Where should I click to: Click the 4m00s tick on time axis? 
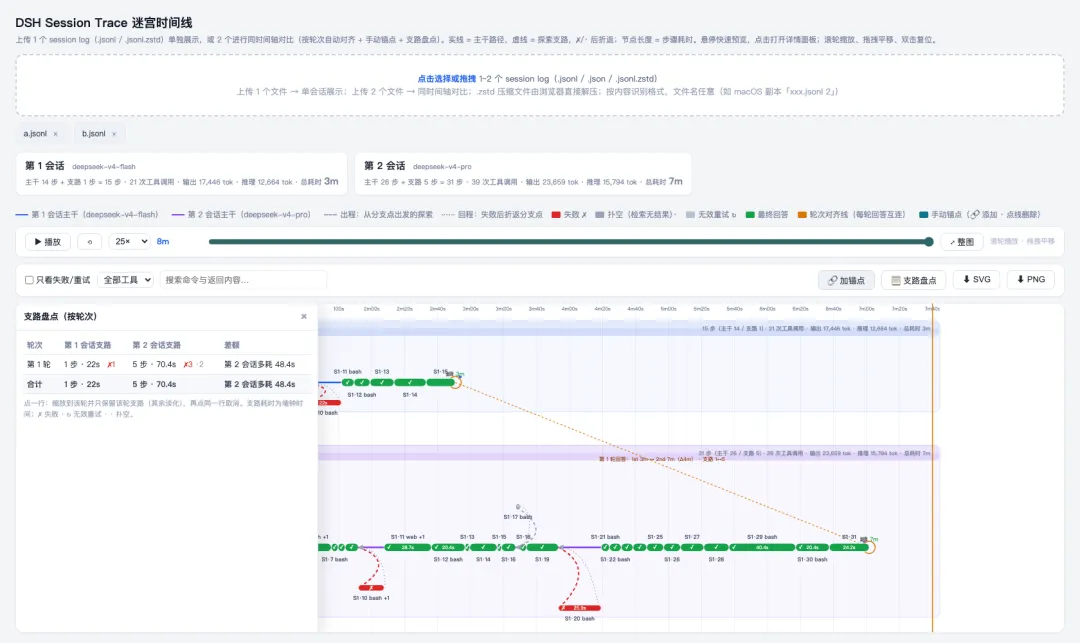click(569, 309)
